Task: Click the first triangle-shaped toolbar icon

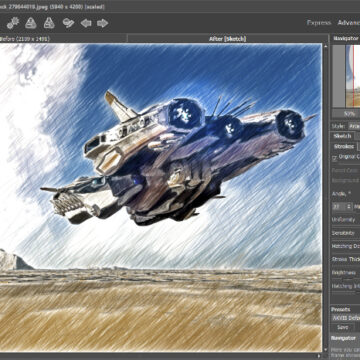Action: tap(31, 23)
